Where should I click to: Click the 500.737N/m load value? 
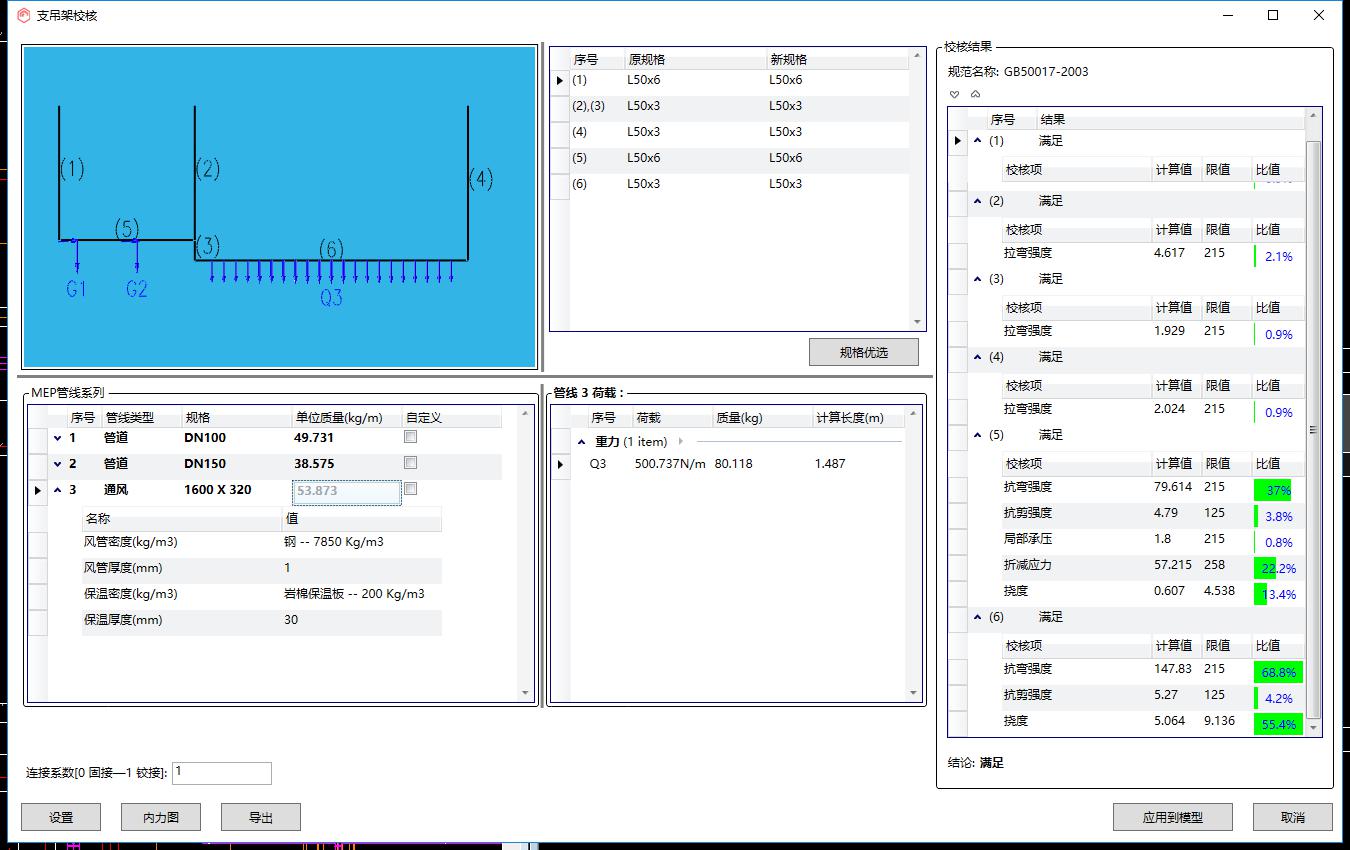[x=670, y=464]
